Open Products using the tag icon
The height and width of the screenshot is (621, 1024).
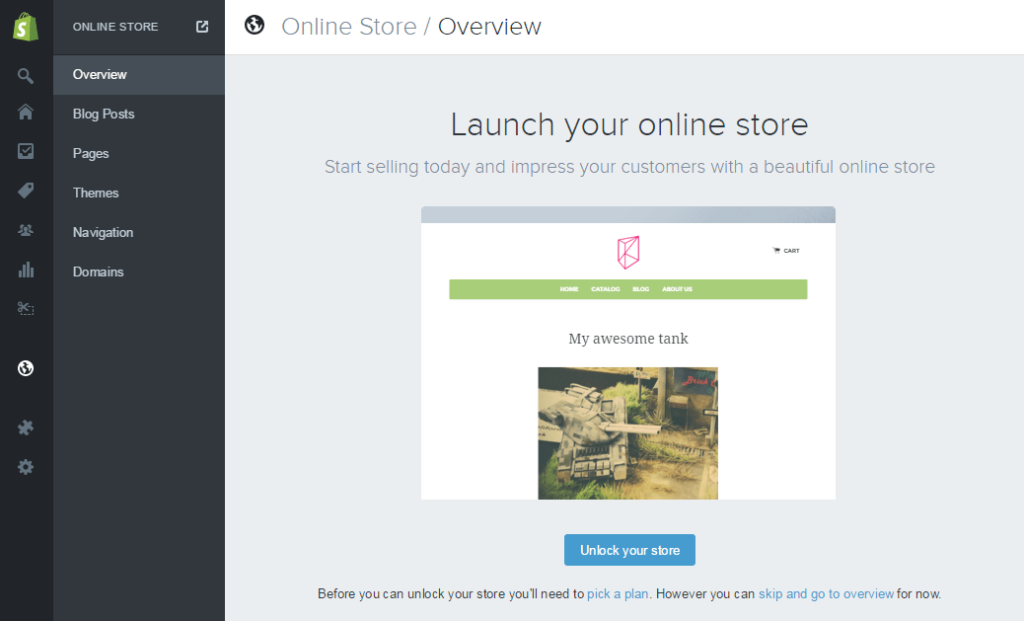point(26,191)
